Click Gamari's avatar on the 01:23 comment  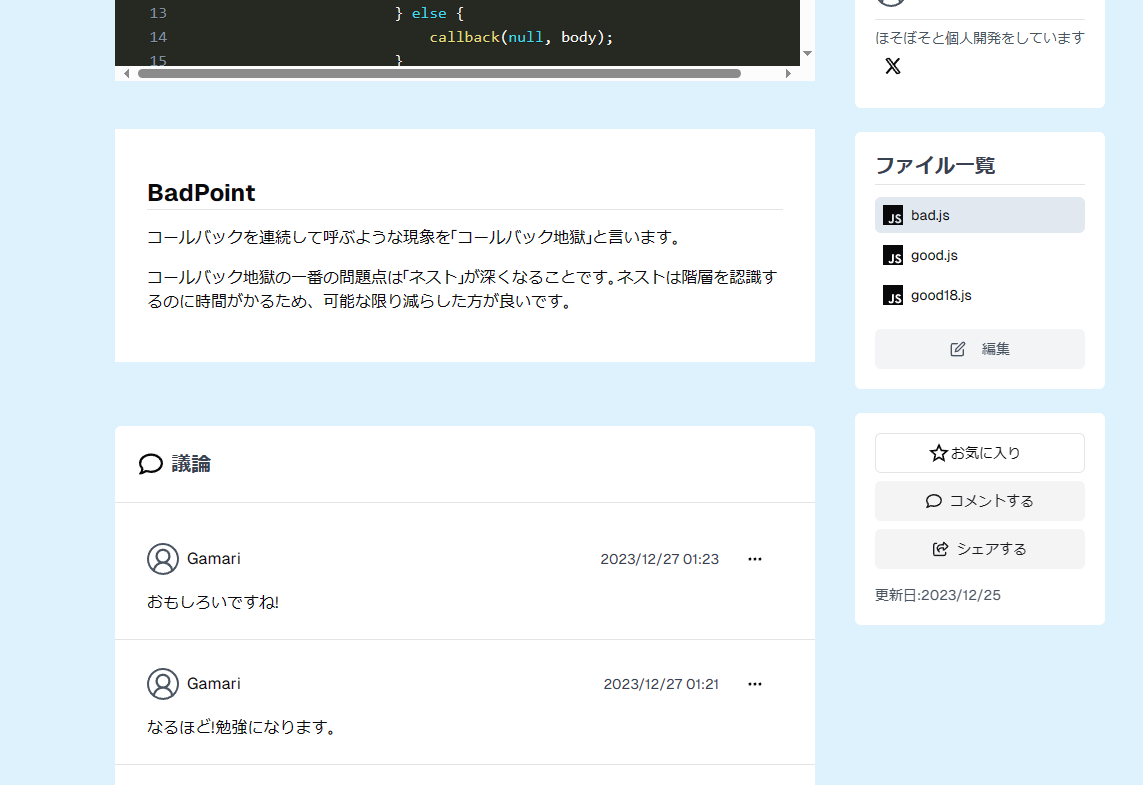click(x=163, y=559)
